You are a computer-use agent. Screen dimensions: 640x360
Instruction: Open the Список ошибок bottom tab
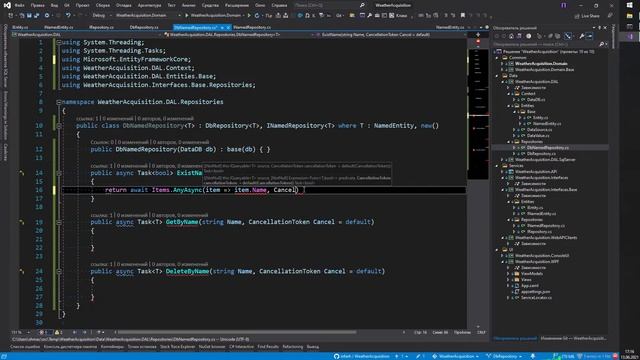pyautogui.click(x=25, y=347)
